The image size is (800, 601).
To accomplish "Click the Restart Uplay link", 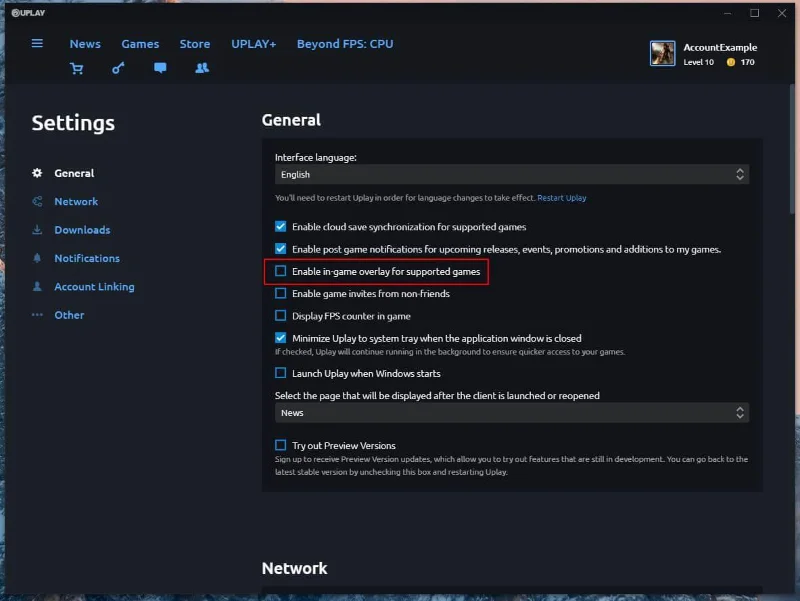I will click(x=562, y=198).
